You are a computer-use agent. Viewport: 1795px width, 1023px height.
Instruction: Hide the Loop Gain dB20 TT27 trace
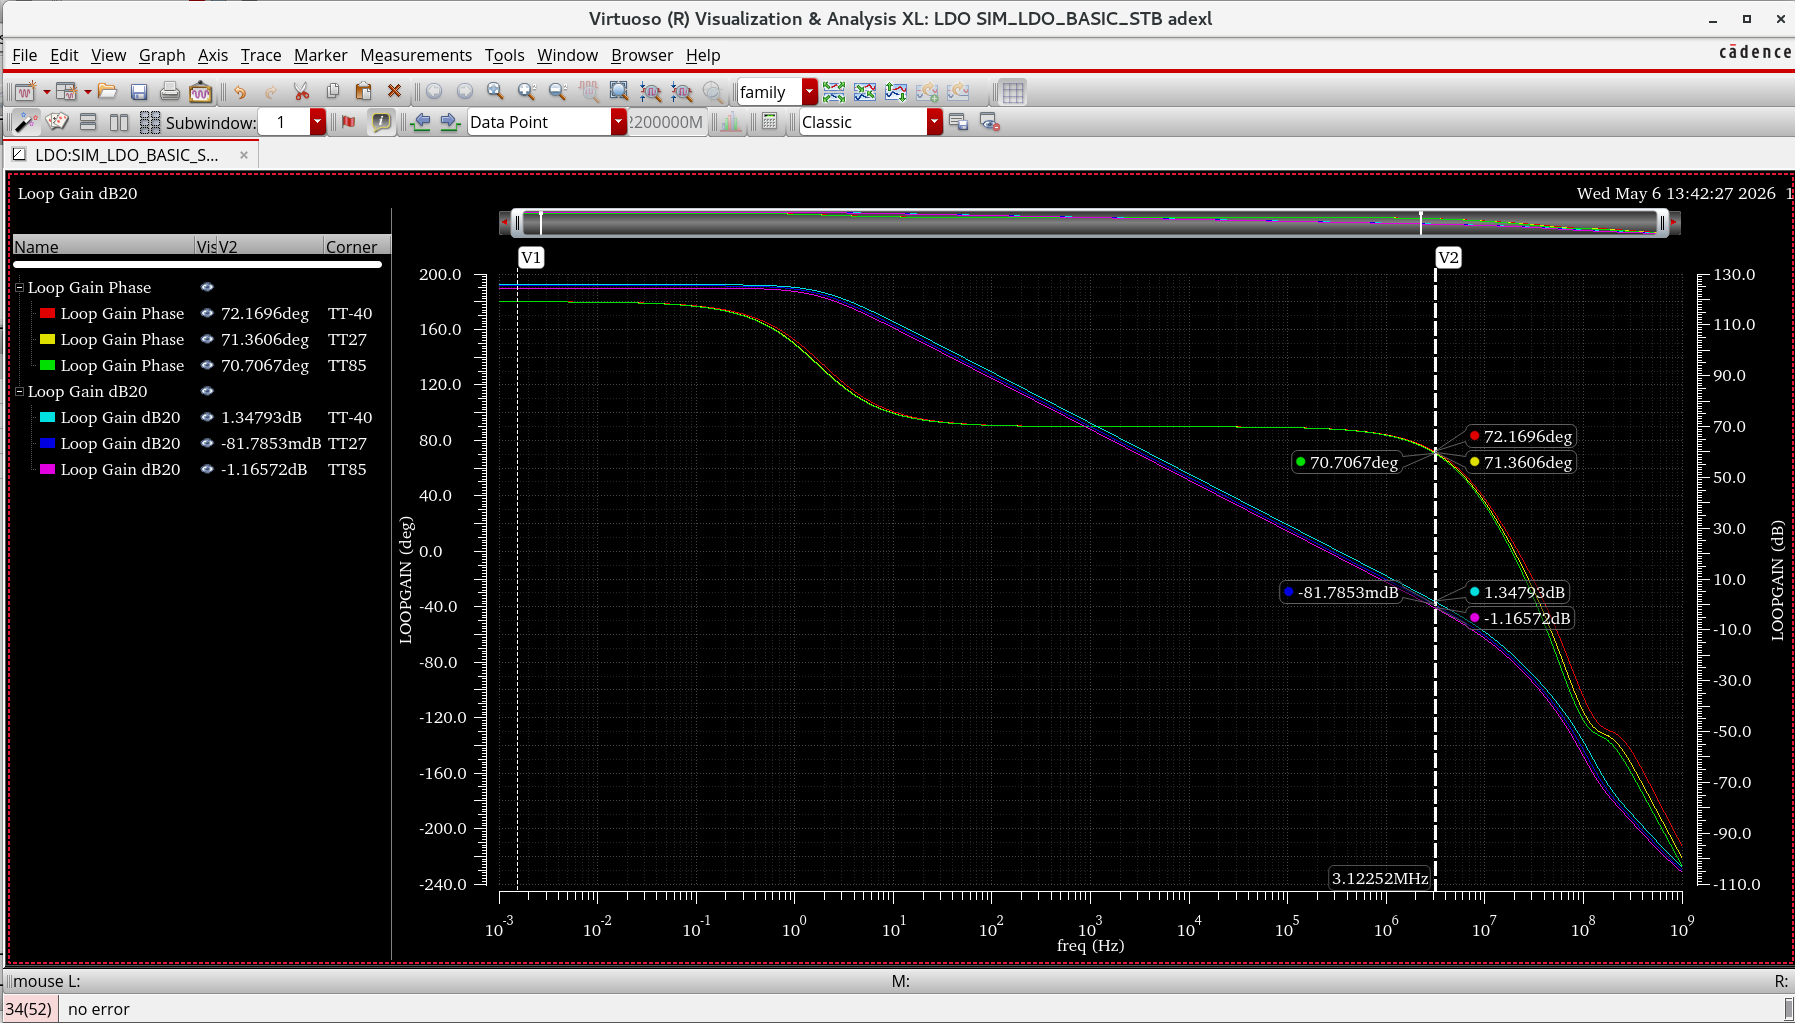pyautogui.click(x=207, y=443)
